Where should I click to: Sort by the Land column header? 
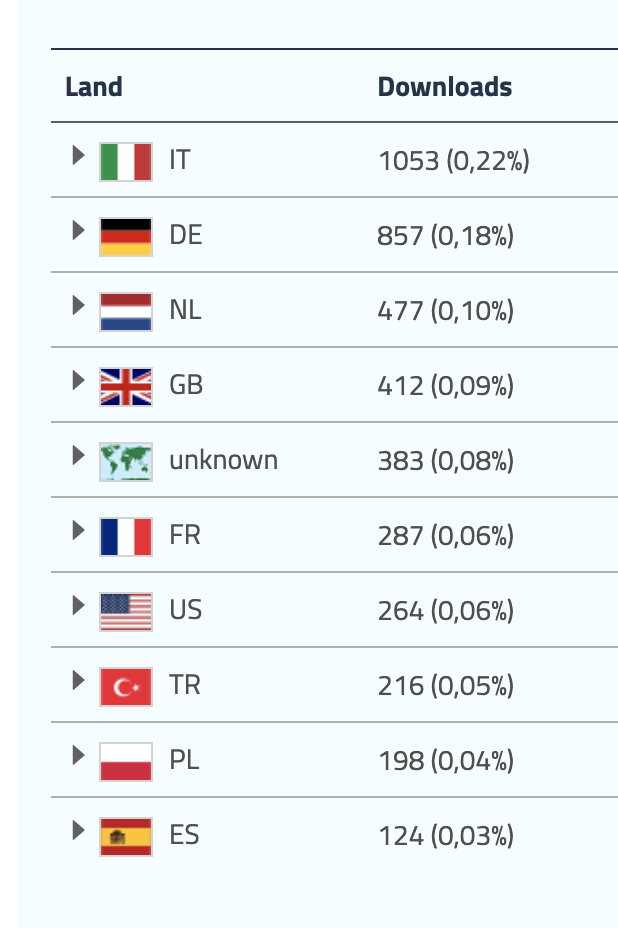coord(94,87)
